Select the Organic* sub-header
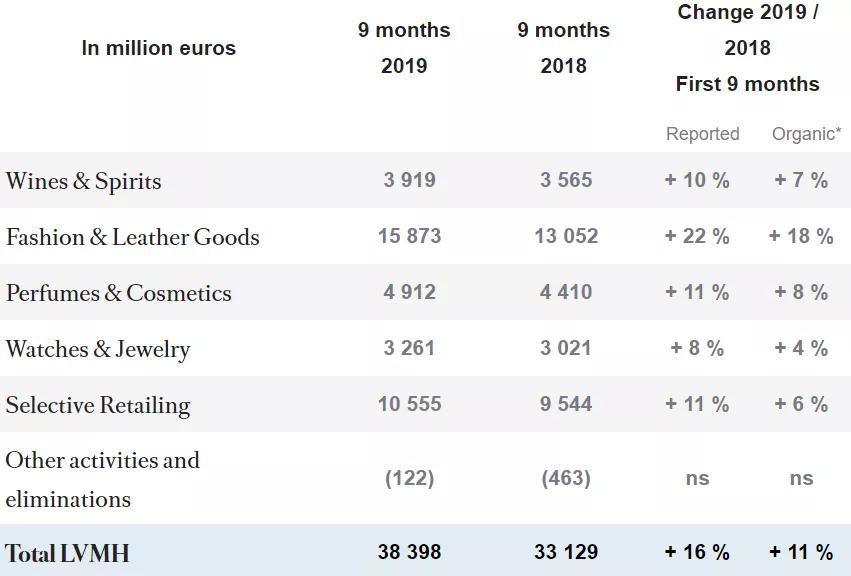Screen dimensions: 851x576 805,134
